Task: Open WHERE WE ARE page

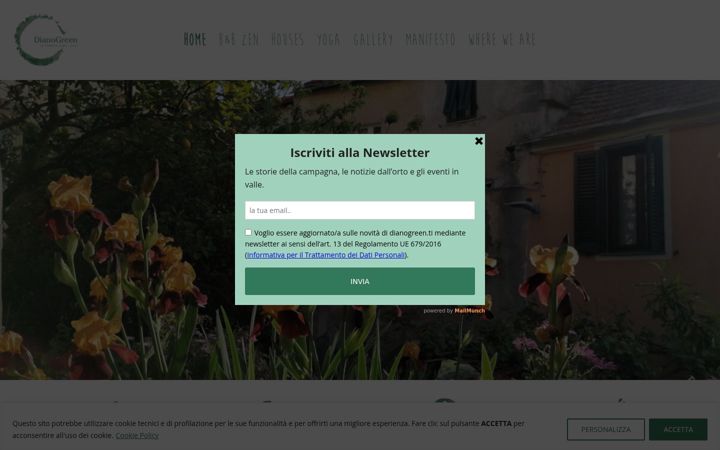Action: point(502,39)
